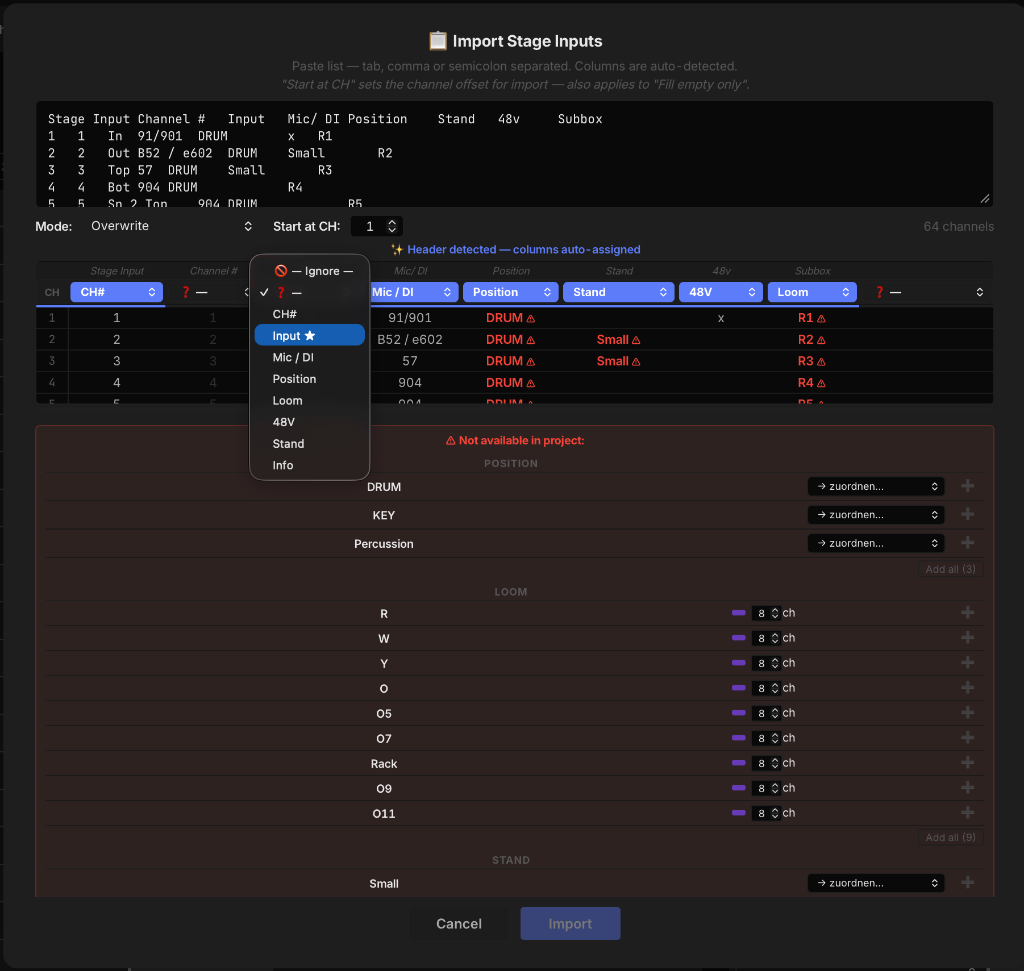Open the Stand column assignment dropdown
1024x971 pixels.
618,292
